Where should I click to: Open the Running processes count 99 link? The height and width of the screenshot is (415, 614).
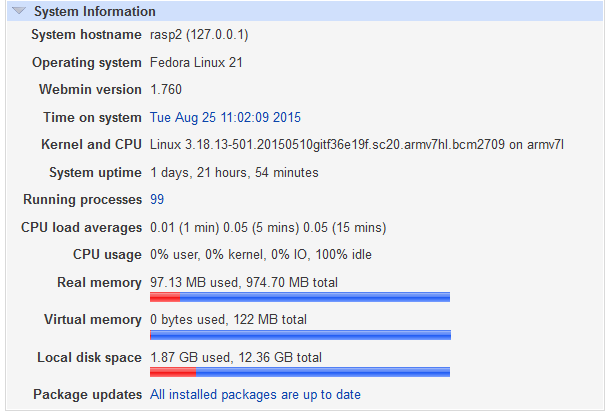pos(157,199)
